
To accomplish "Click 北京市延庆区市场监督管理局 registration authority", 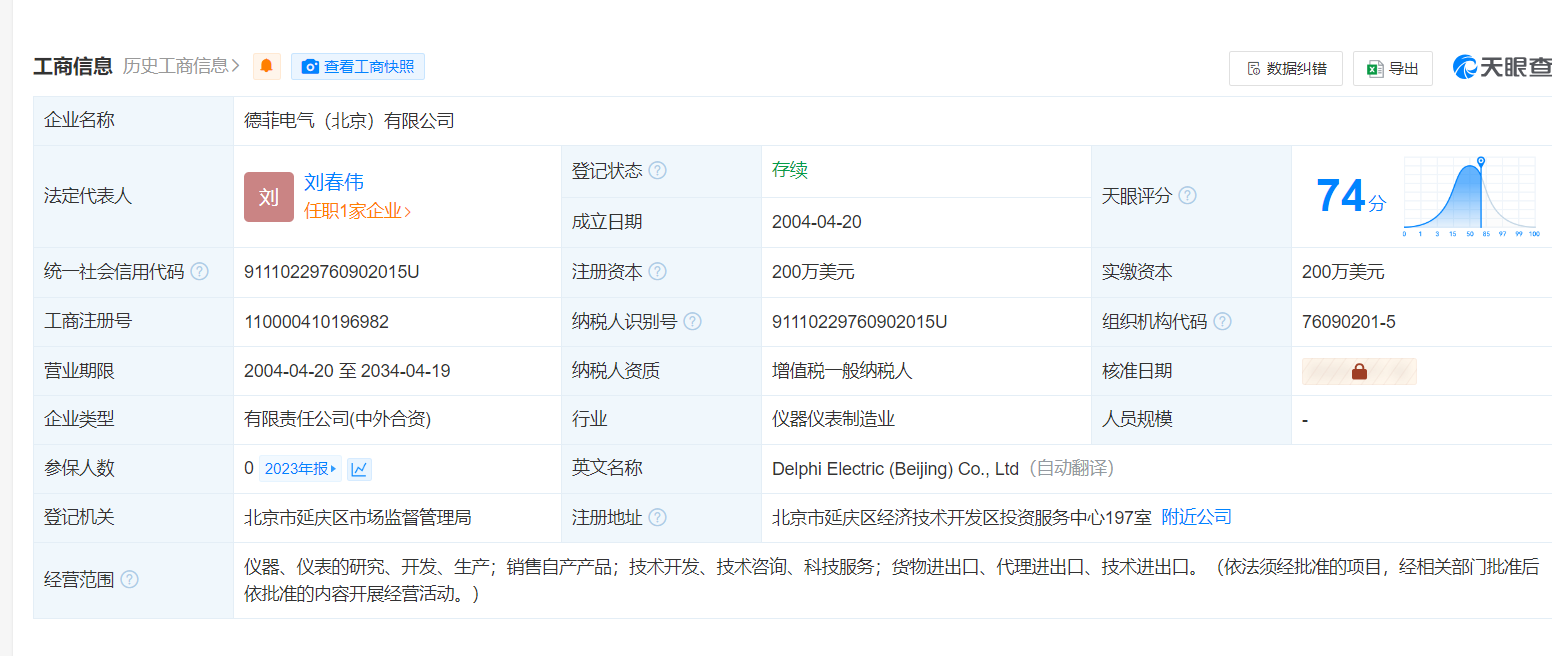I will click(357, 518).
